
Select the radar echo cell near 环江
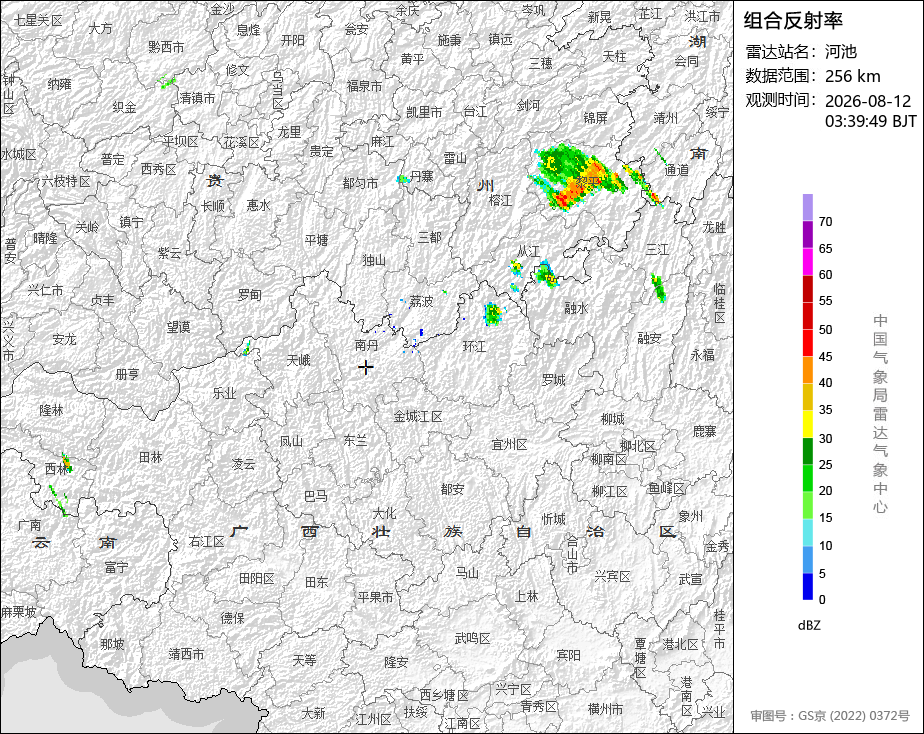click(493, 313)
